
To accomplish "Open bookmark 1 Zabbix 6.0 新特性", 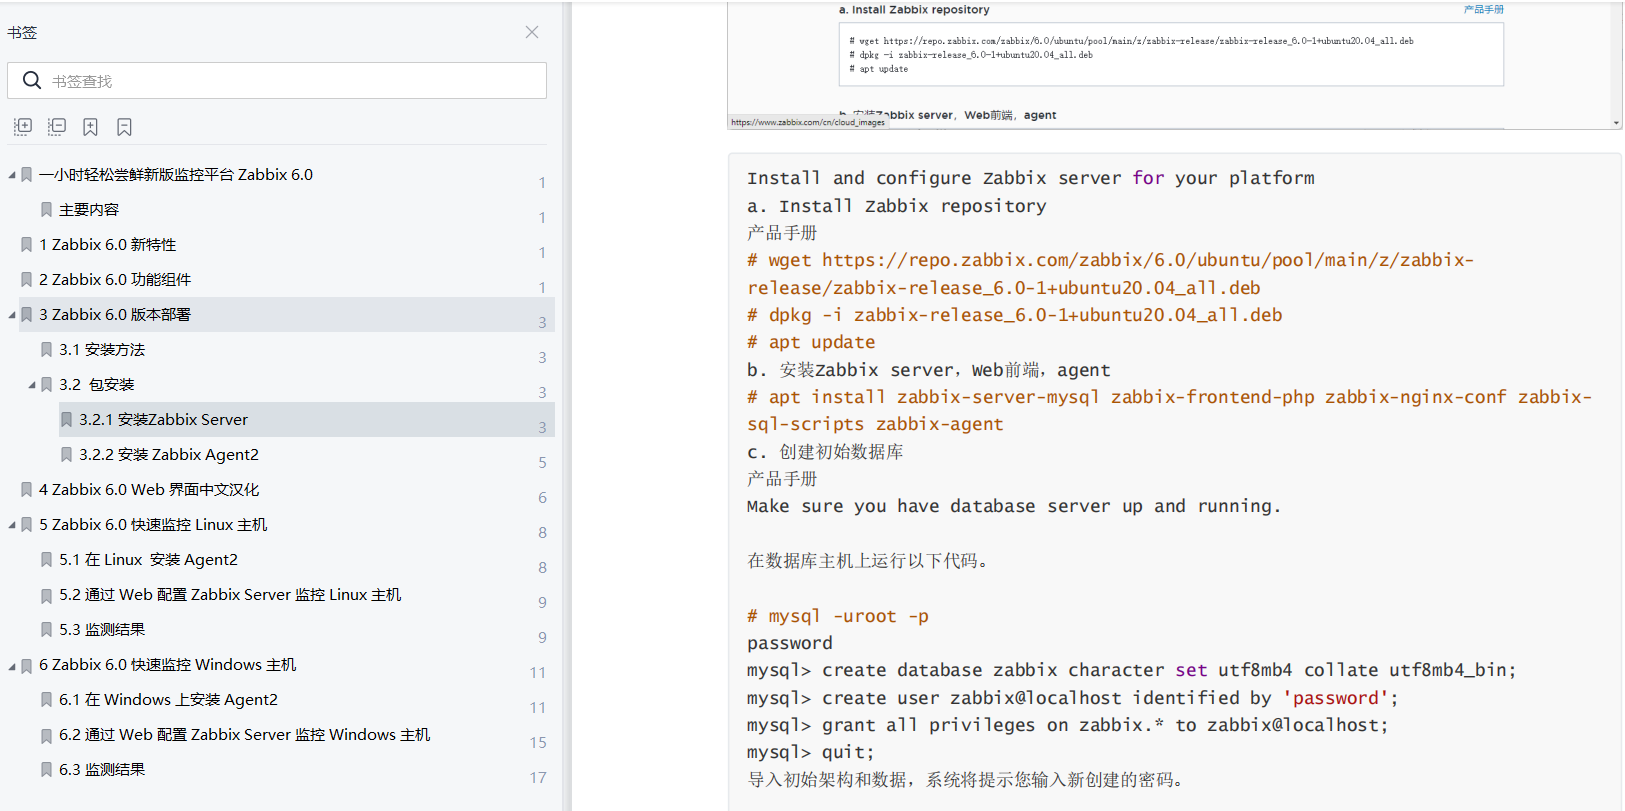I will pos(108,244).
